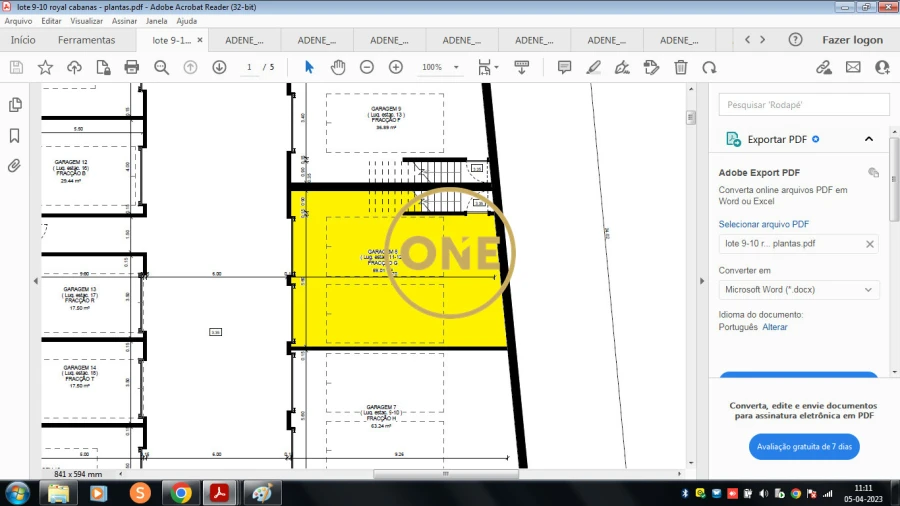Viewport: 900px width, 506px height.
Task: Open the Microsoft Word format dropdown
Action: click(798, 290)
